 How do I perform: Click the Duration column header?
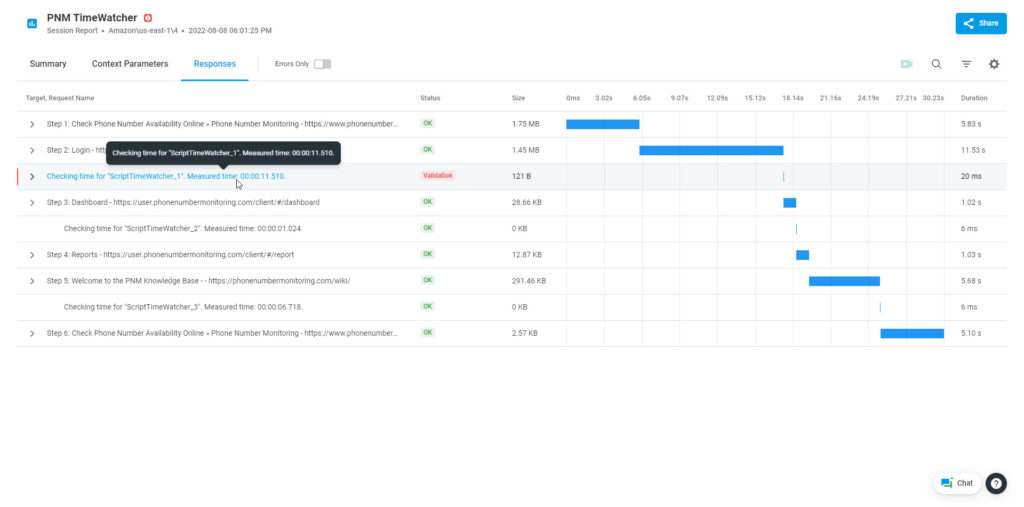[974, 98]
